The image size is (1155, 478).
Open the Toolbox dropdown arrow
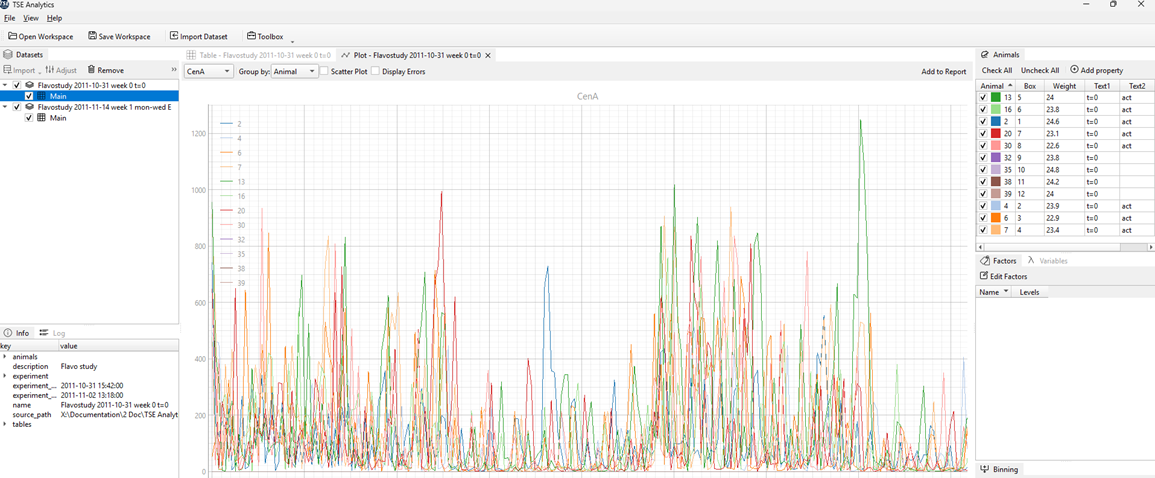click(x=292, y=41)
